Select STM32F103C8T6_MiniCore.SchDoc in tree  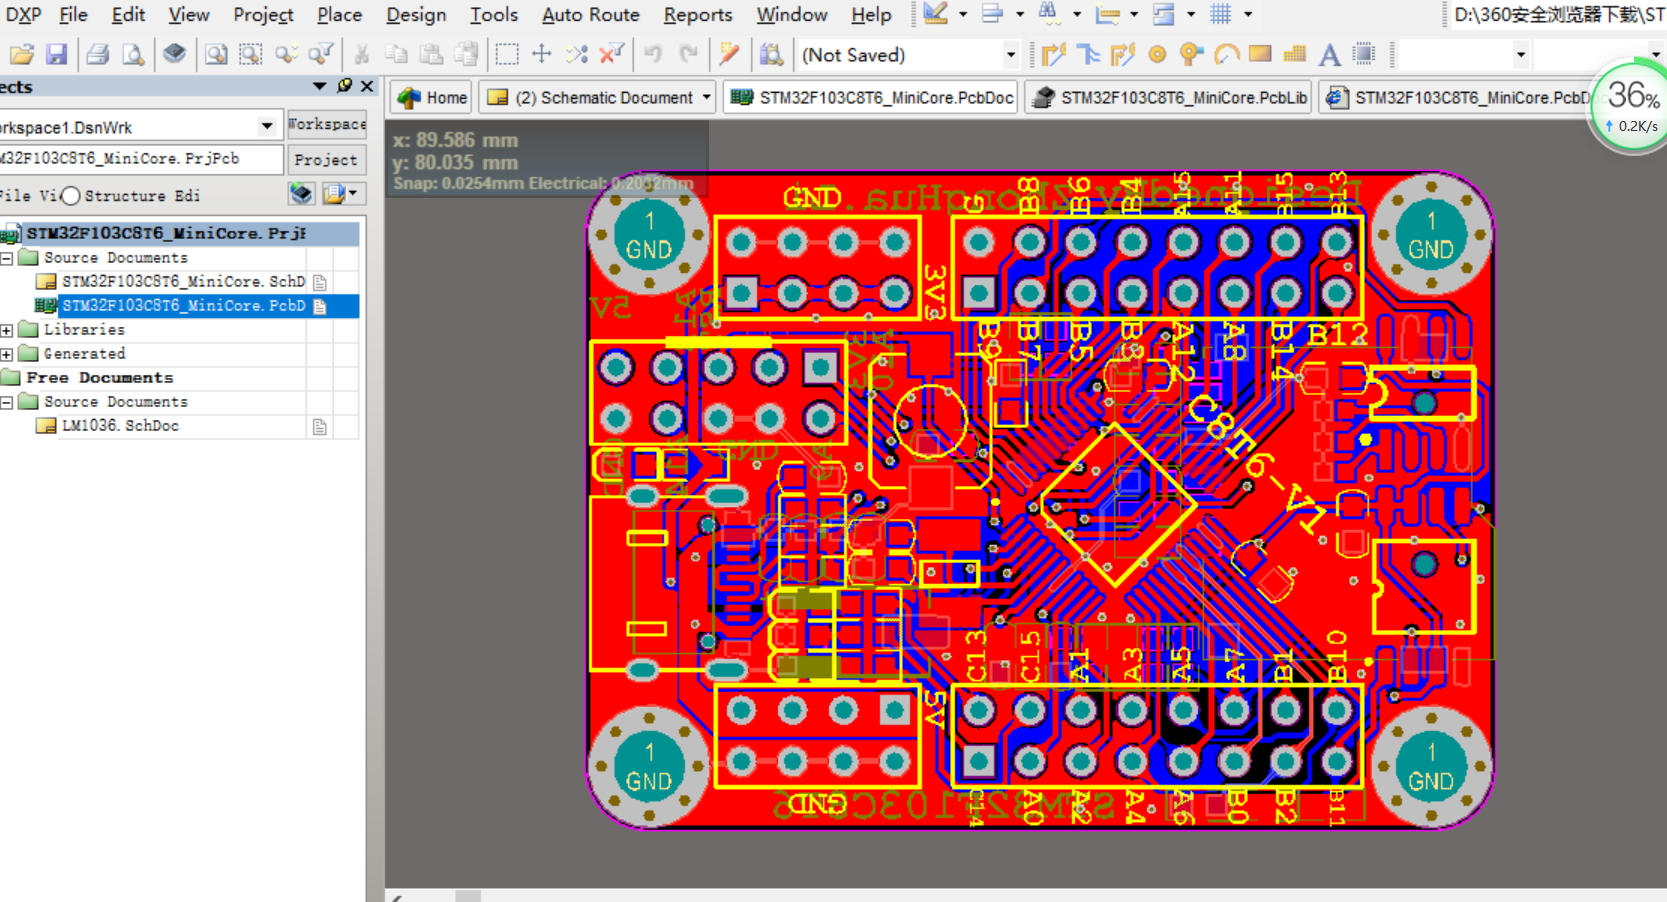pyautogui.click(x=183, y=282)
